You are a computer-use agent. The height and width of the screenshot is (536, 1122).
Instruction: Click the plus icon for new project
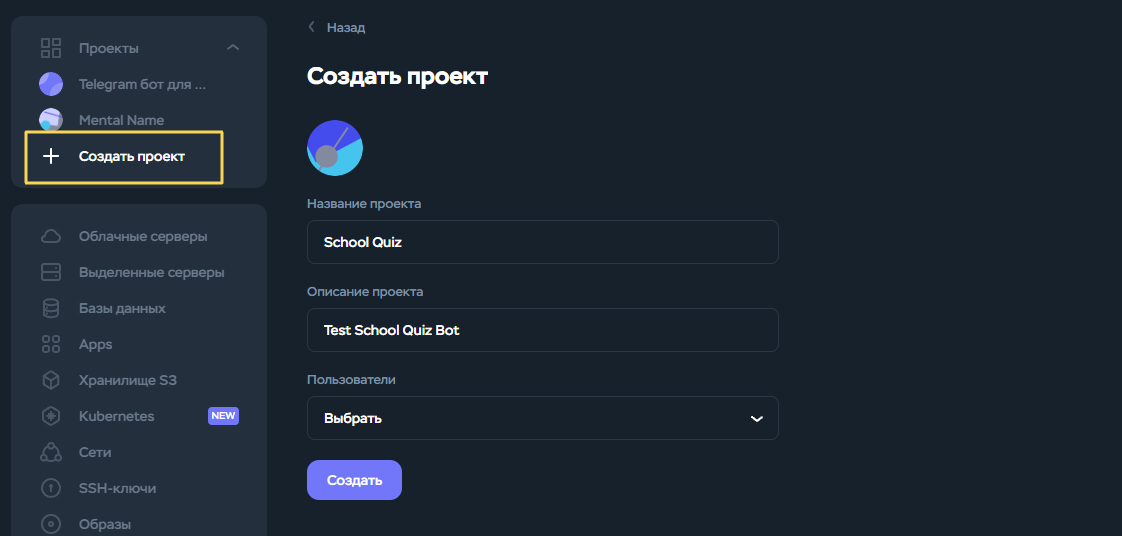(x=51, y=156)
